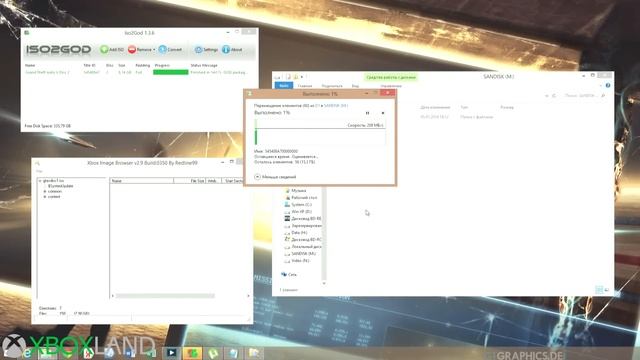Open the Поделиться ribbon tab in Explorer
The height and width of the screenshot is (360, 640).
pos(332,86)
